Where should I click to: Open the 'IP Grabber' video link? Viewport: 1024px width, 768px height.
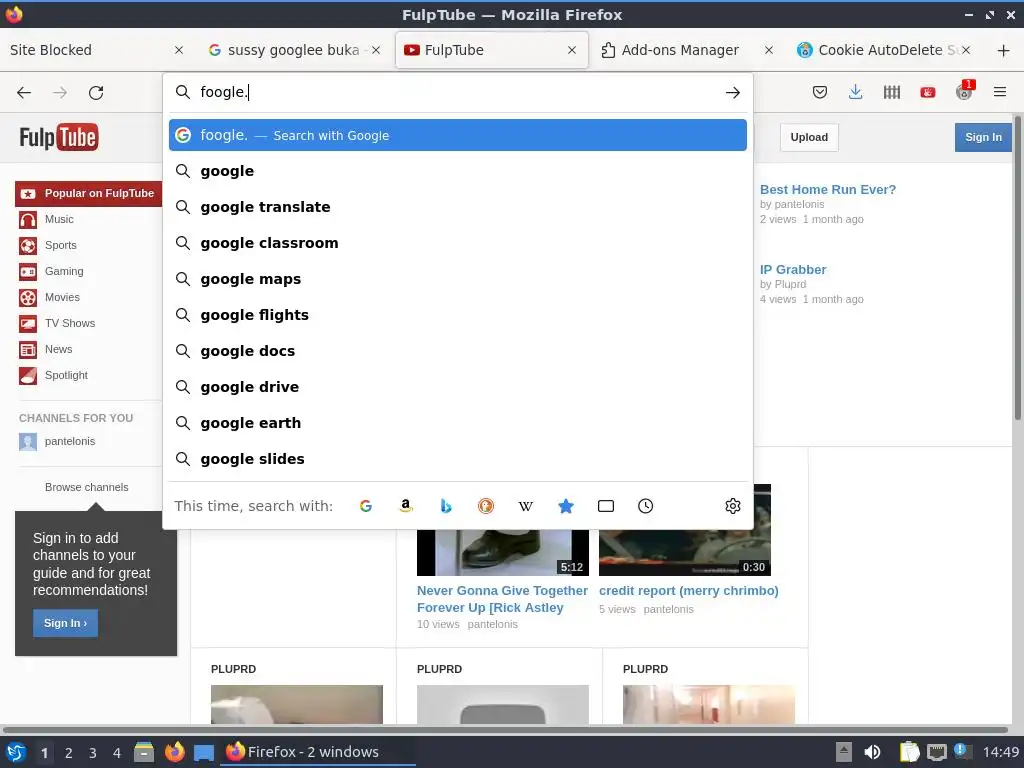(793, 270)
